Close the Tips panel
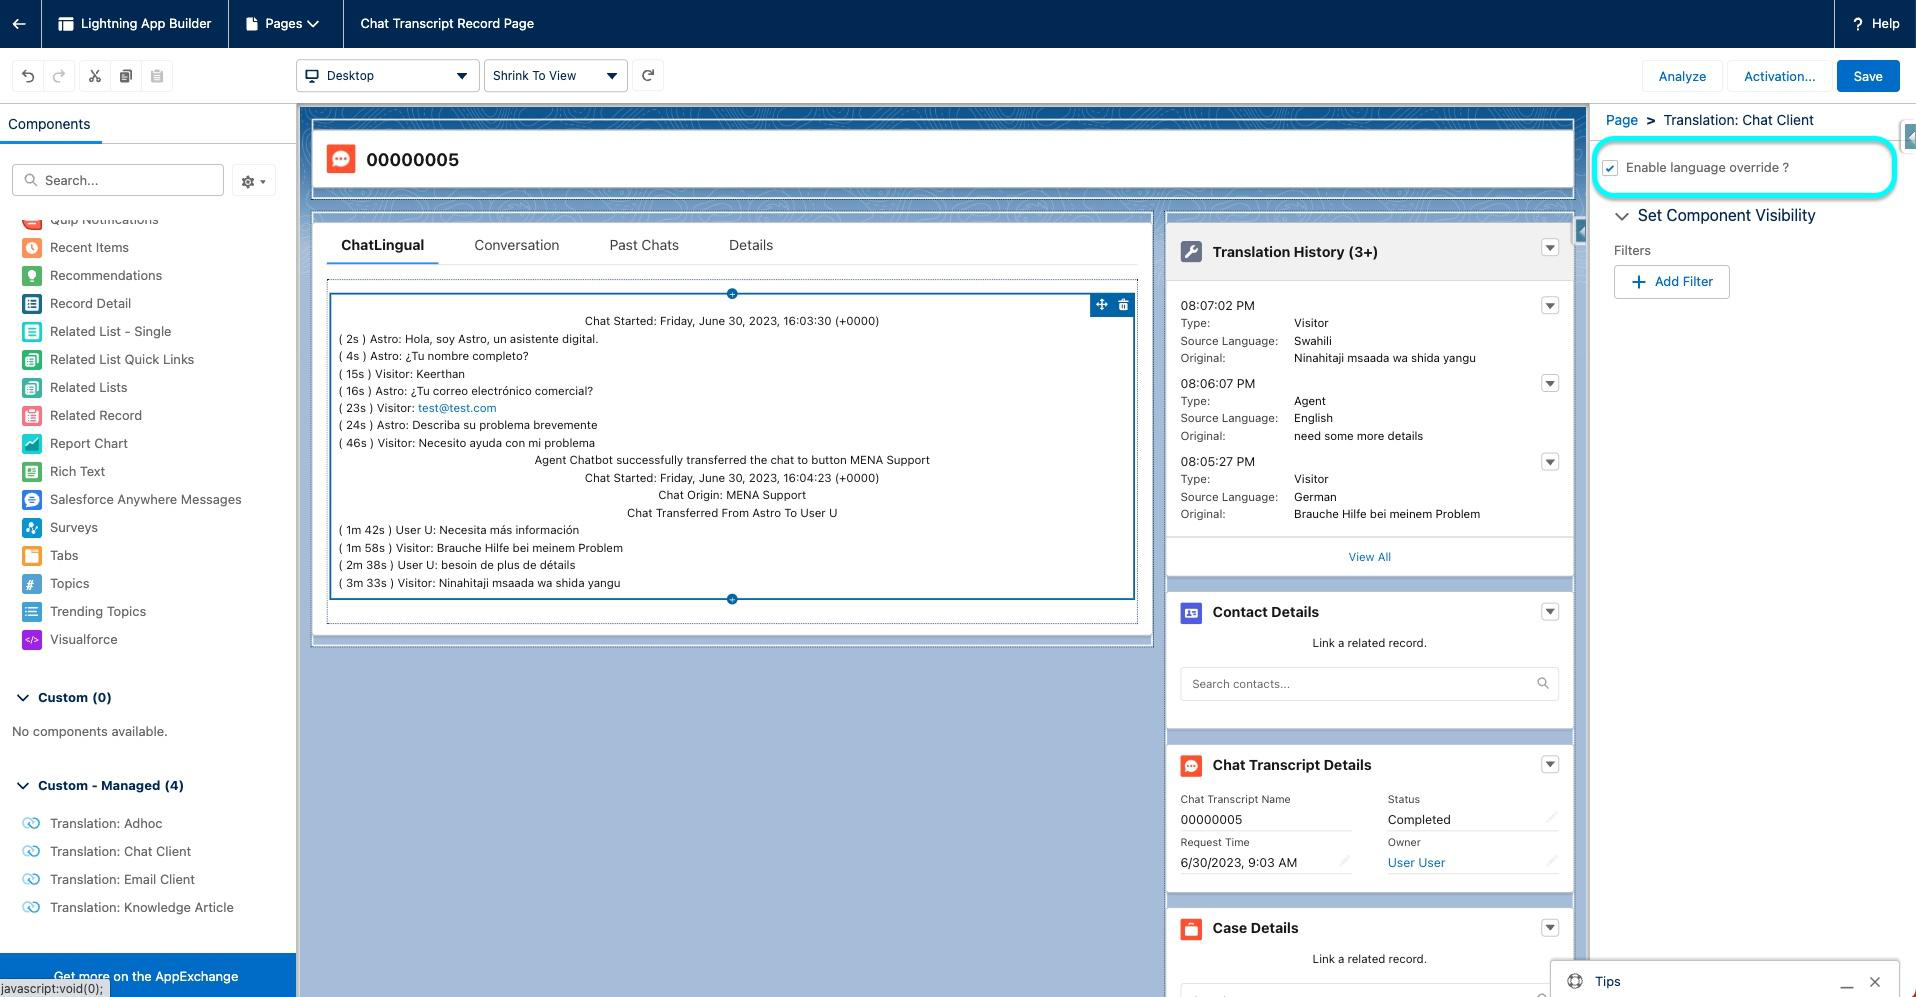Viewport: 1916px width, 997px height. (x=1875, y=982)
